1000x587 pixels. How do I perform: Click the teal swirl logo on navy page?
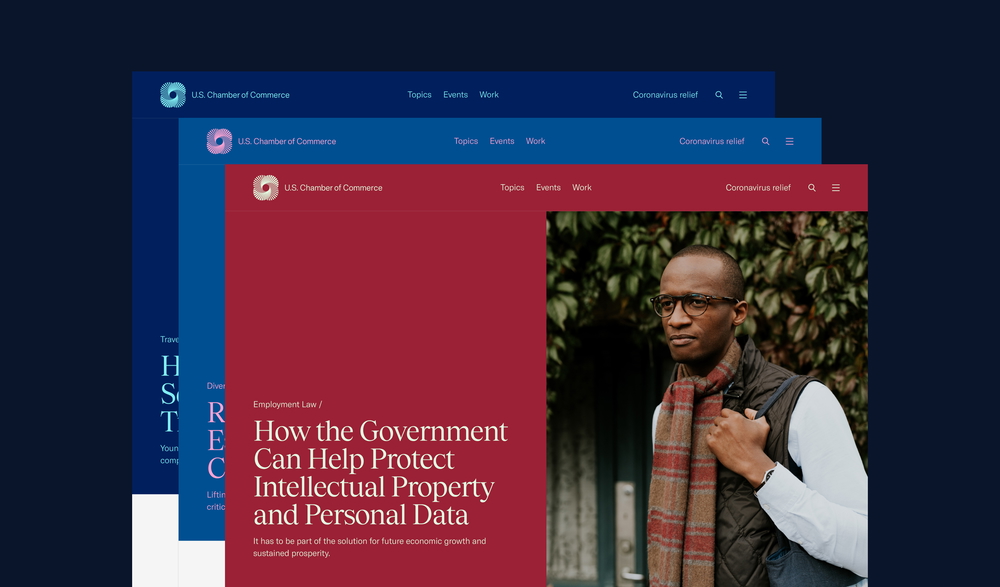[173, 94]
